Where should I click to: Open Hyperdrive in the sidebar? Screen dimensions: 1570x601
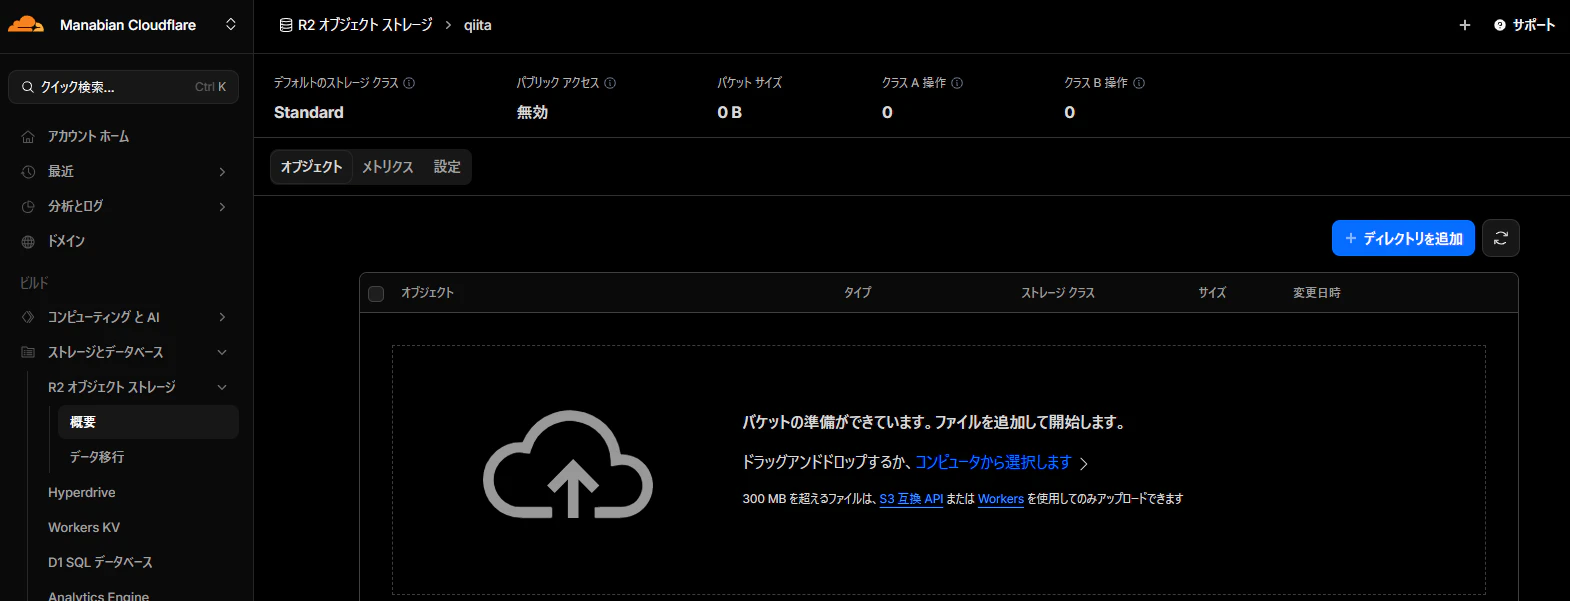click(82, 492)
